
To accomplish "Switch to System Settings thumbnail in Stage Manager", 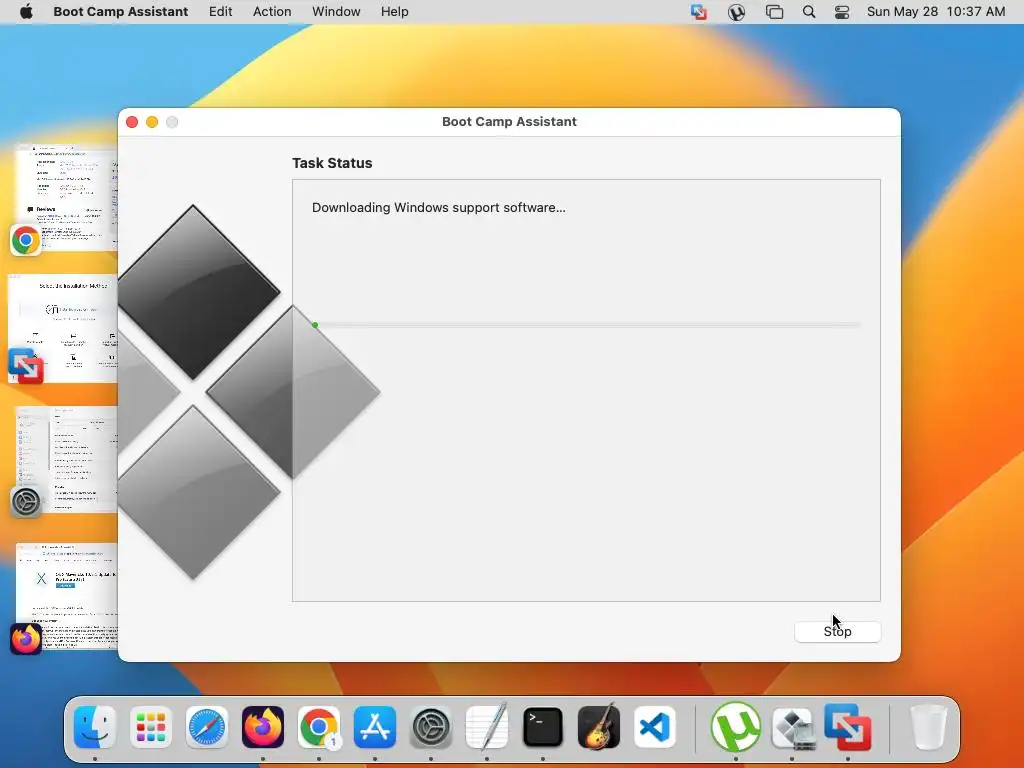I will tap(67, 460).
